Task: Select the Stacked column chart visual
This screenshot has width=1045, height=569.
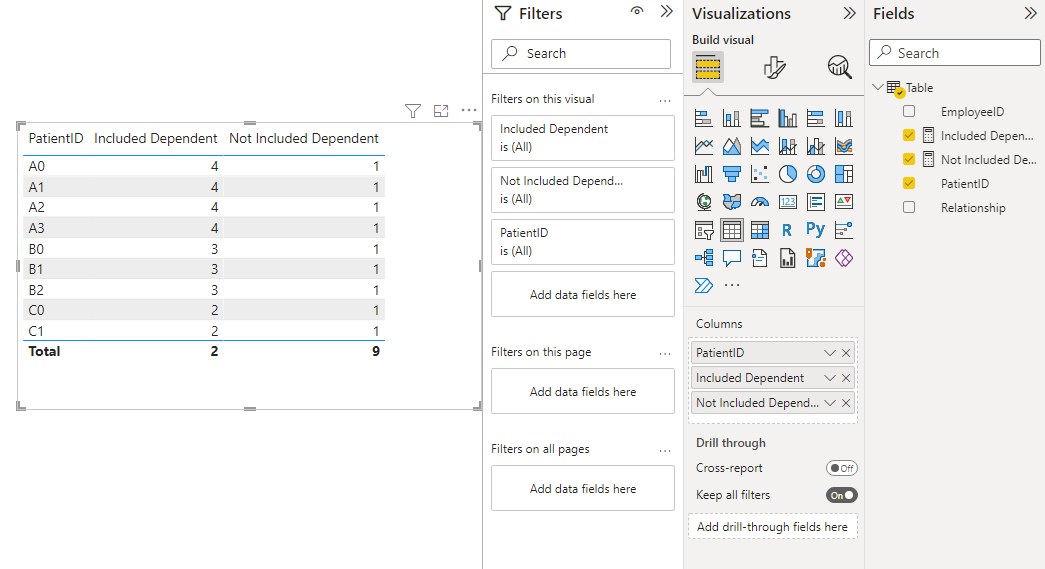Action: coord(732,119)
